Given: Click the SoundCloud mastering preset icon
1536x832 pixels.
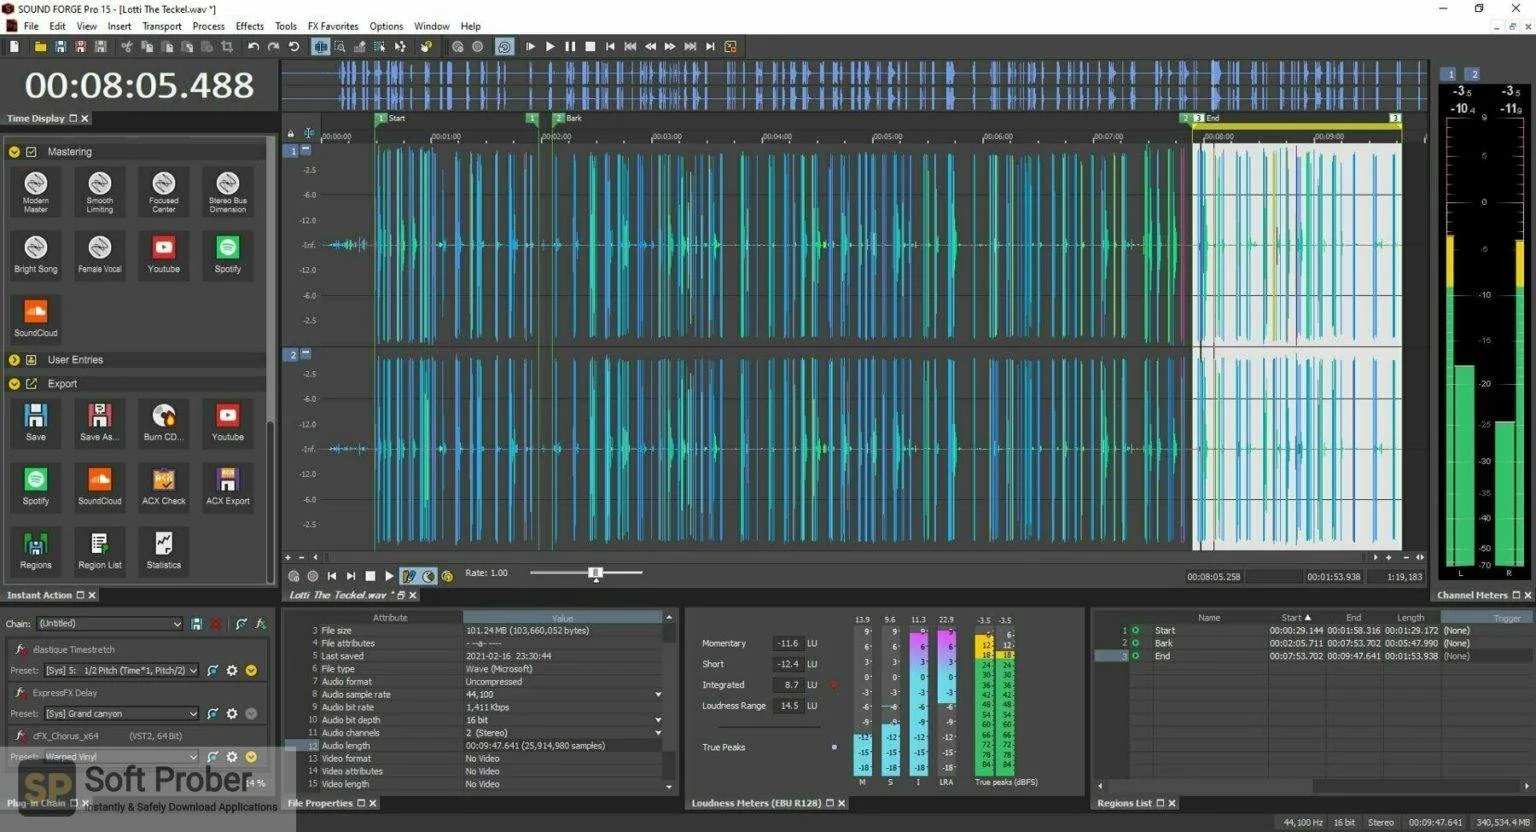Looking at the screenshot, I should (36, 318).
